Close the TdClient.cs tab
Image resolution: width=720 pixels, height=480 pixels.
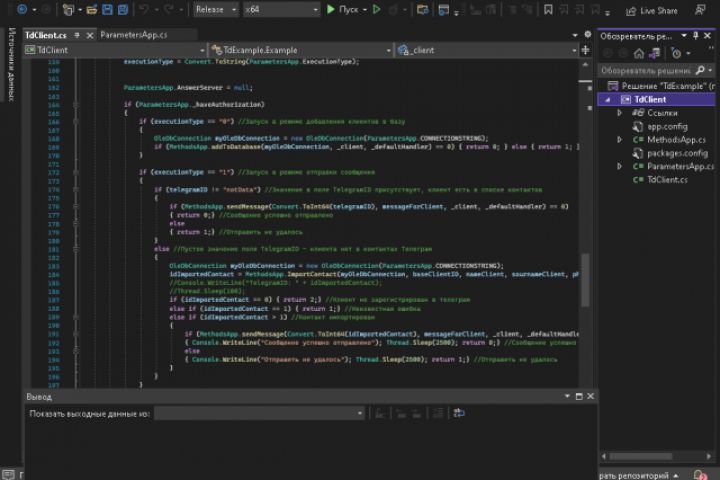(90, 35)
